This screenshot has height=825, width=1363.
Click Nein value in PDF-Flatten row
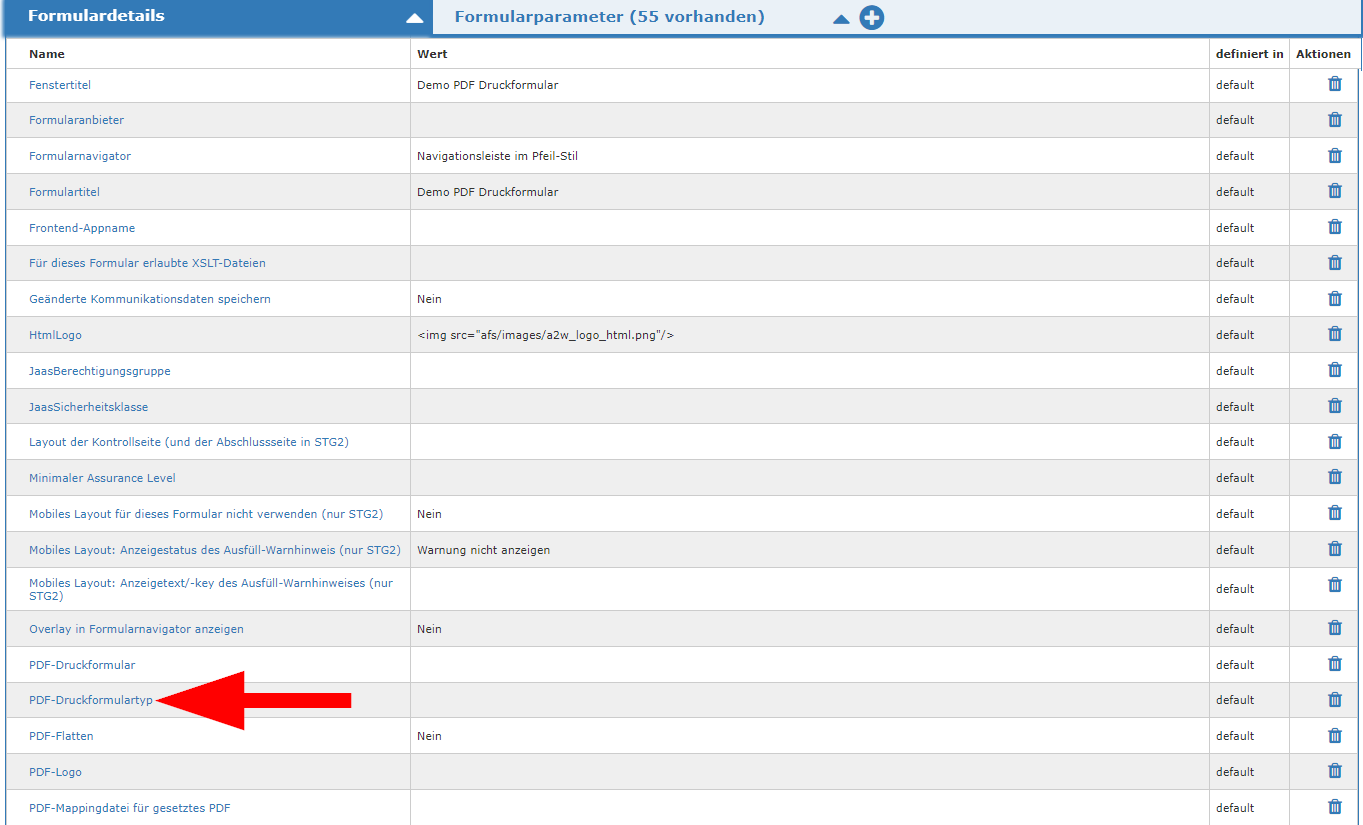click(429, 736)
